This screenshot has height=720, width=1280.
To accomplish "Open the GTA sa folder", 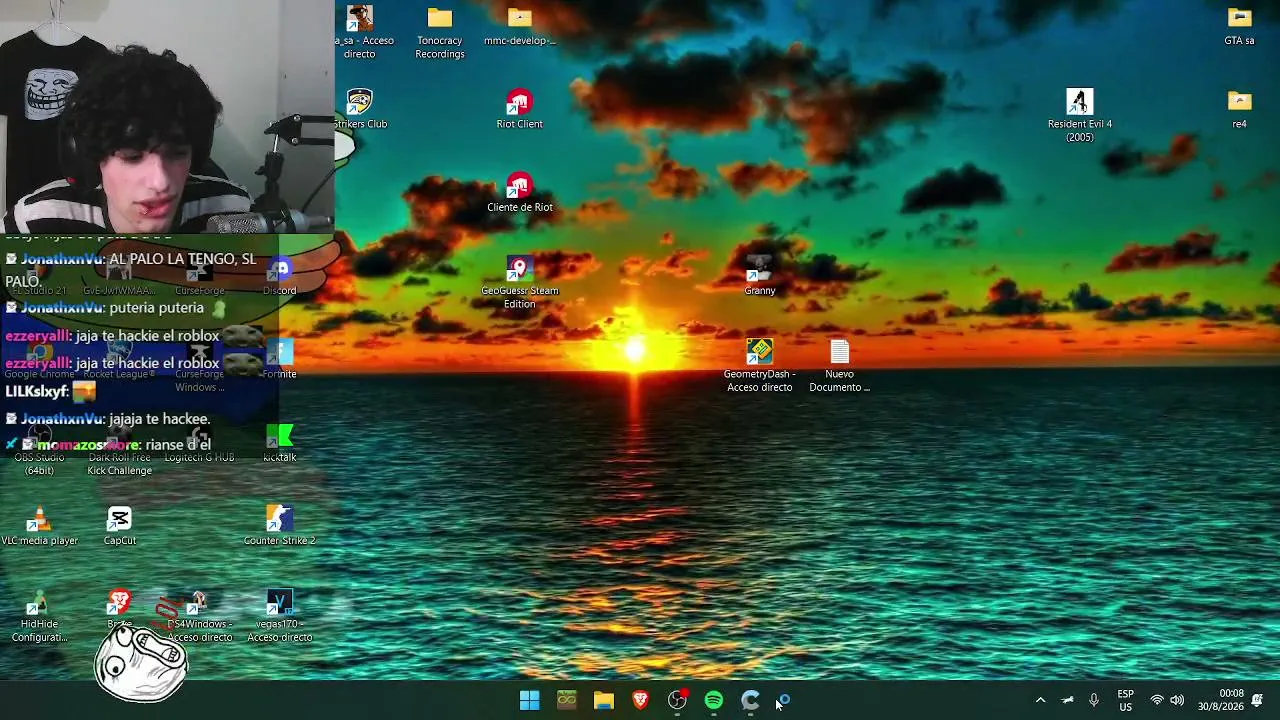I will 1239,27.
